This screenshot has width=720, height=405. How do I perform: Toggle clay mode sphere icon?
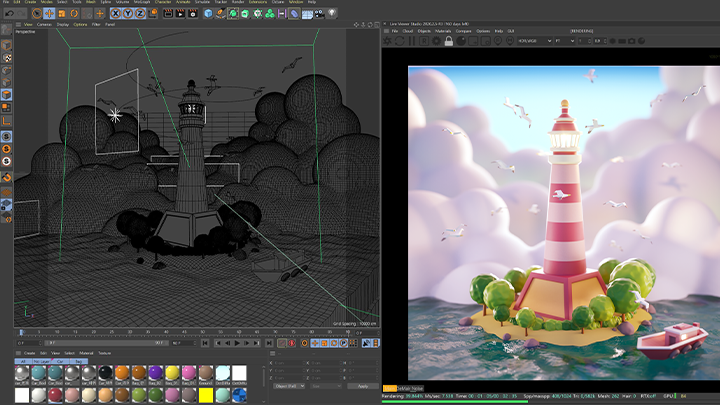[x=461, y=41]
